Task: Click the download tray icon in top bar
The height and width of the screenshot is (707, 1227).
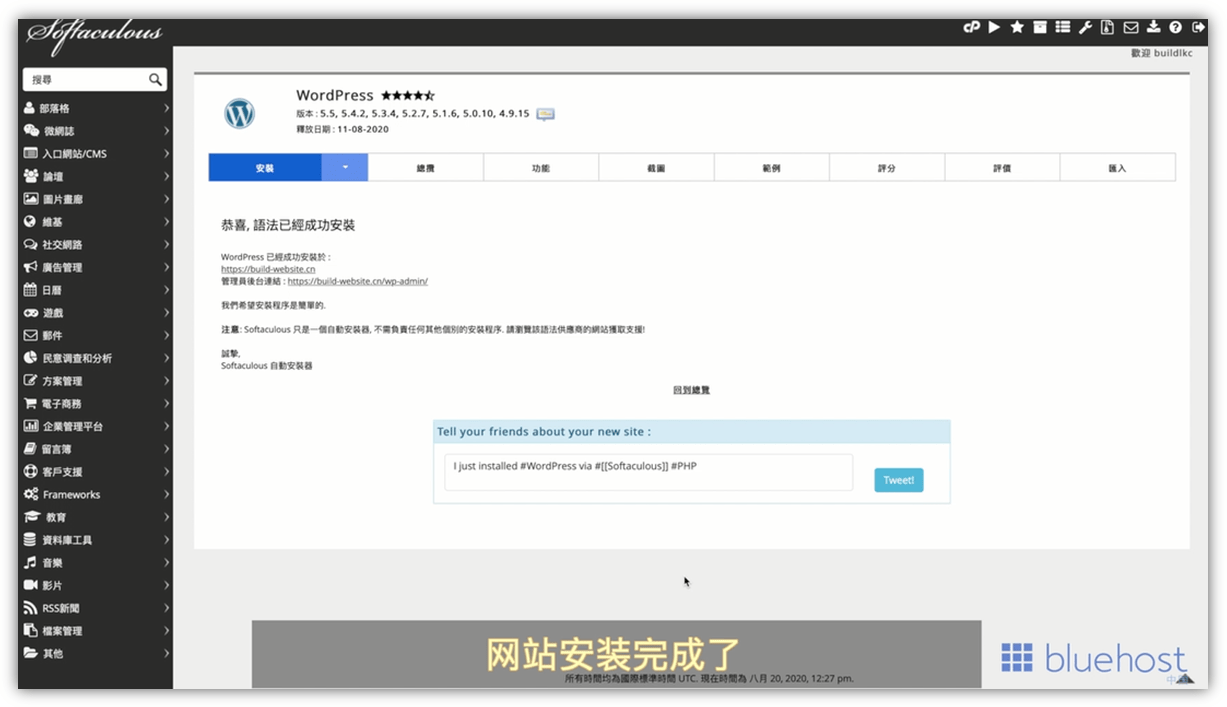Action: [1153, 28]
